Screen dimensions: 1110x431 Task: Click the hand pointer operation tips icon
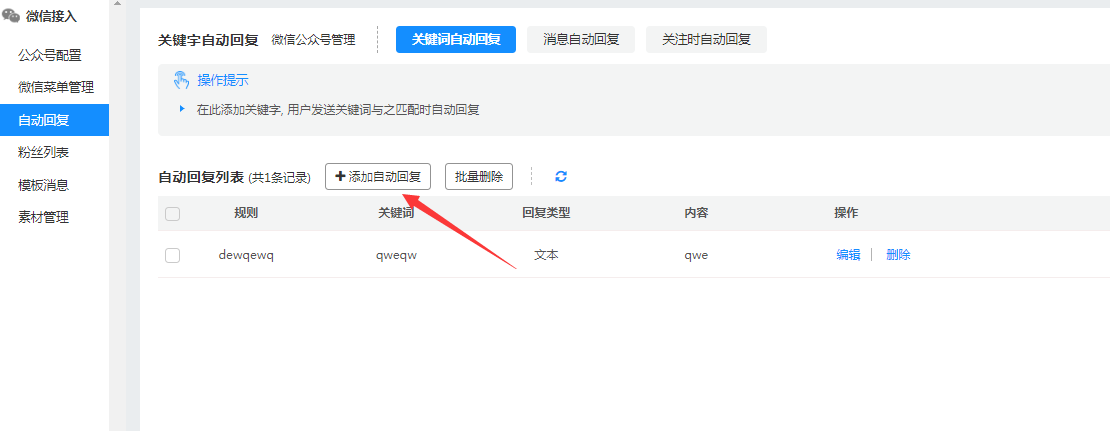click(181, 80)
